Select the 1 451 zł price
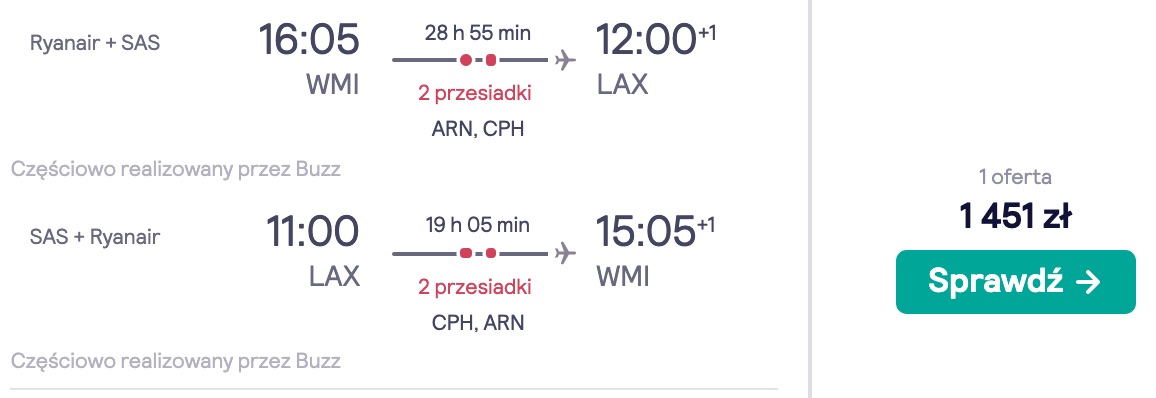 point(1015,217)
